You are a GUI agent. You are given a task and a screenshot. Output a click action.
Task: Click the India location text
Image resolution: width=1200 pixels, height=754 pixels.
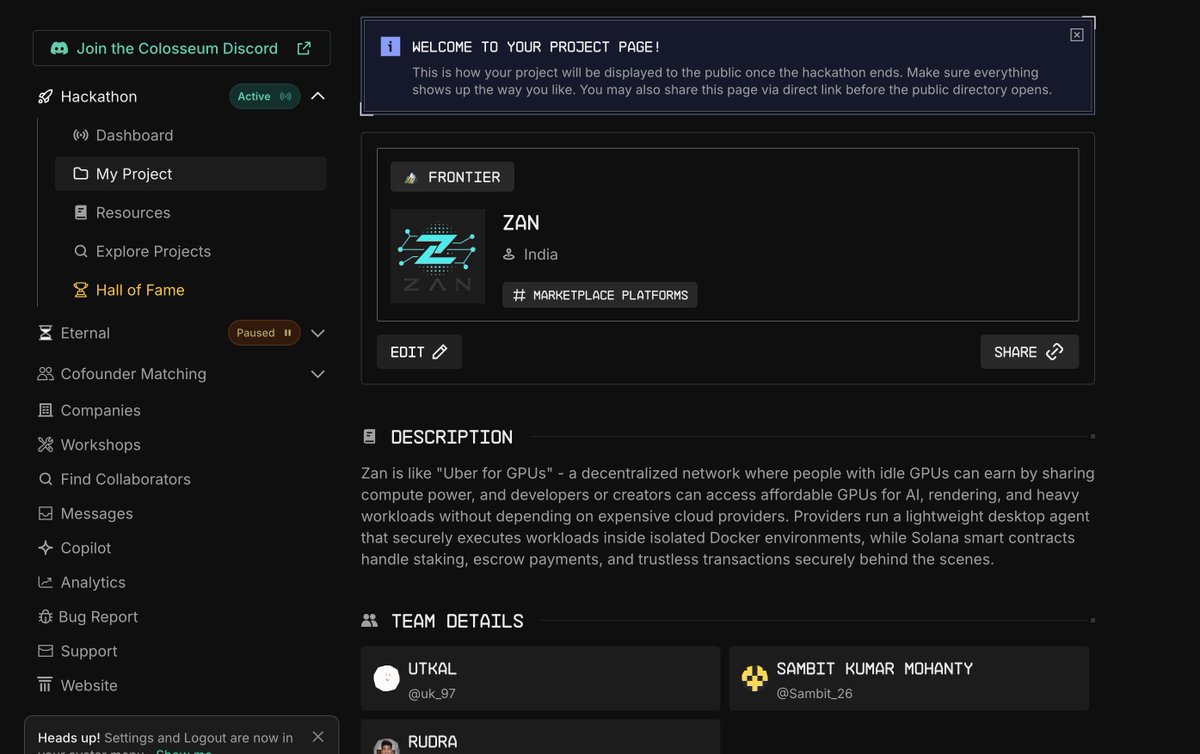point(541,255)
